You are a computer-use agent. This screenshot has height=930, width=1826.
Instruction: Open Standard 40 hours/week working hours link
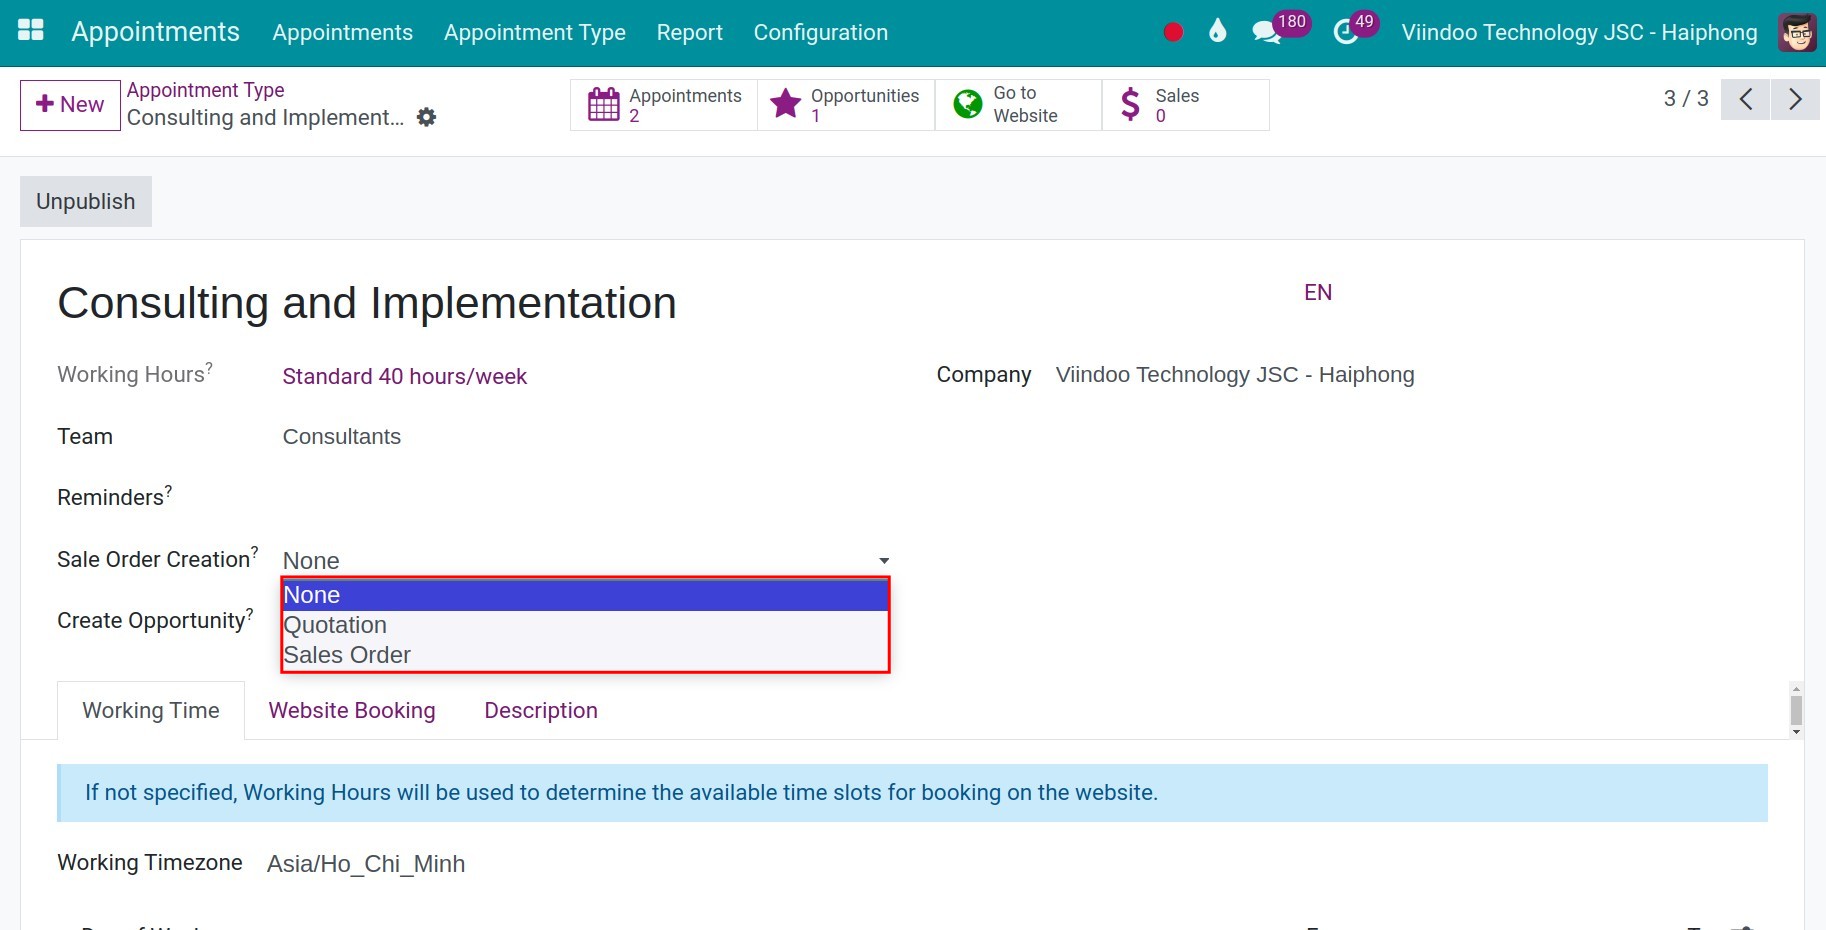tap(404, 376)
